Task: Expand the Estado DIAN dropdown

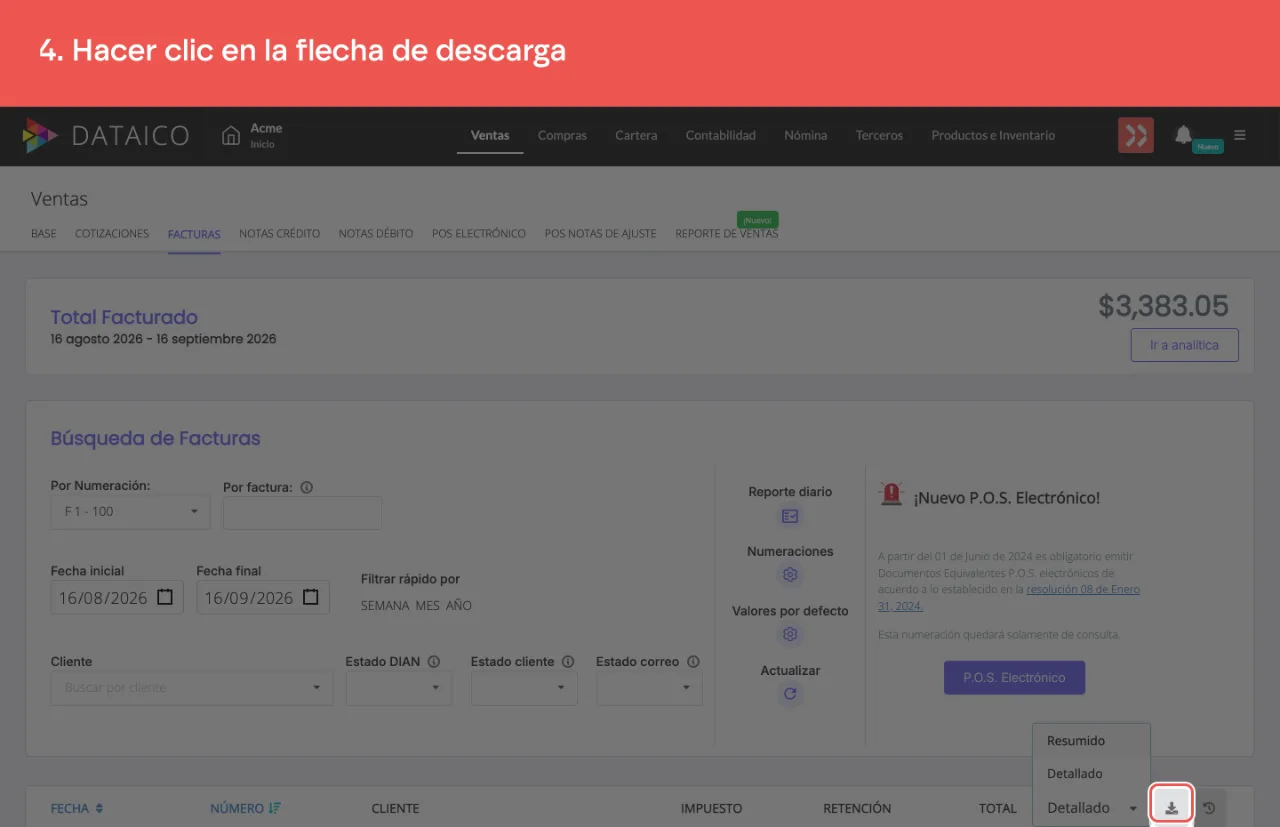Action: point(398,688)
